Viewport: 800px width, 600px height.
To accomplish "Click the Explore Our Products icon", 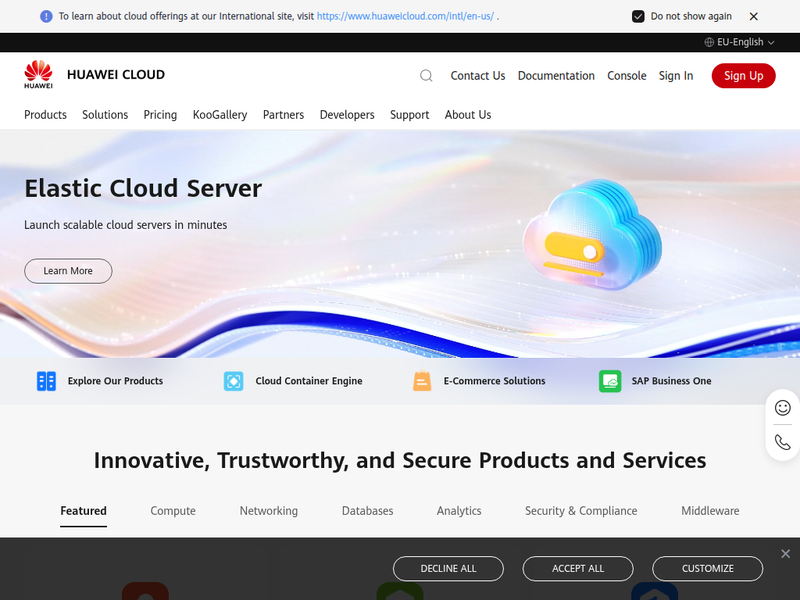I will 46,381.
